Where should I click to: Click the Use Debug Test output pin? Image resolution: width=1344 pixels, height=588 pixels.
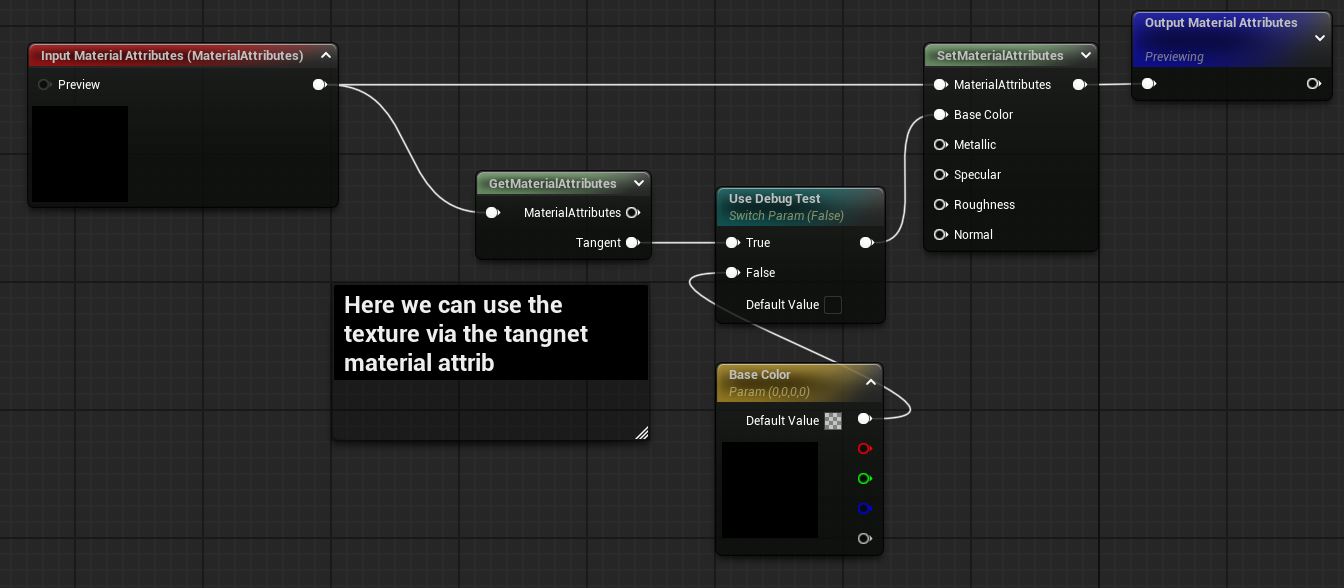click(867, 243)
